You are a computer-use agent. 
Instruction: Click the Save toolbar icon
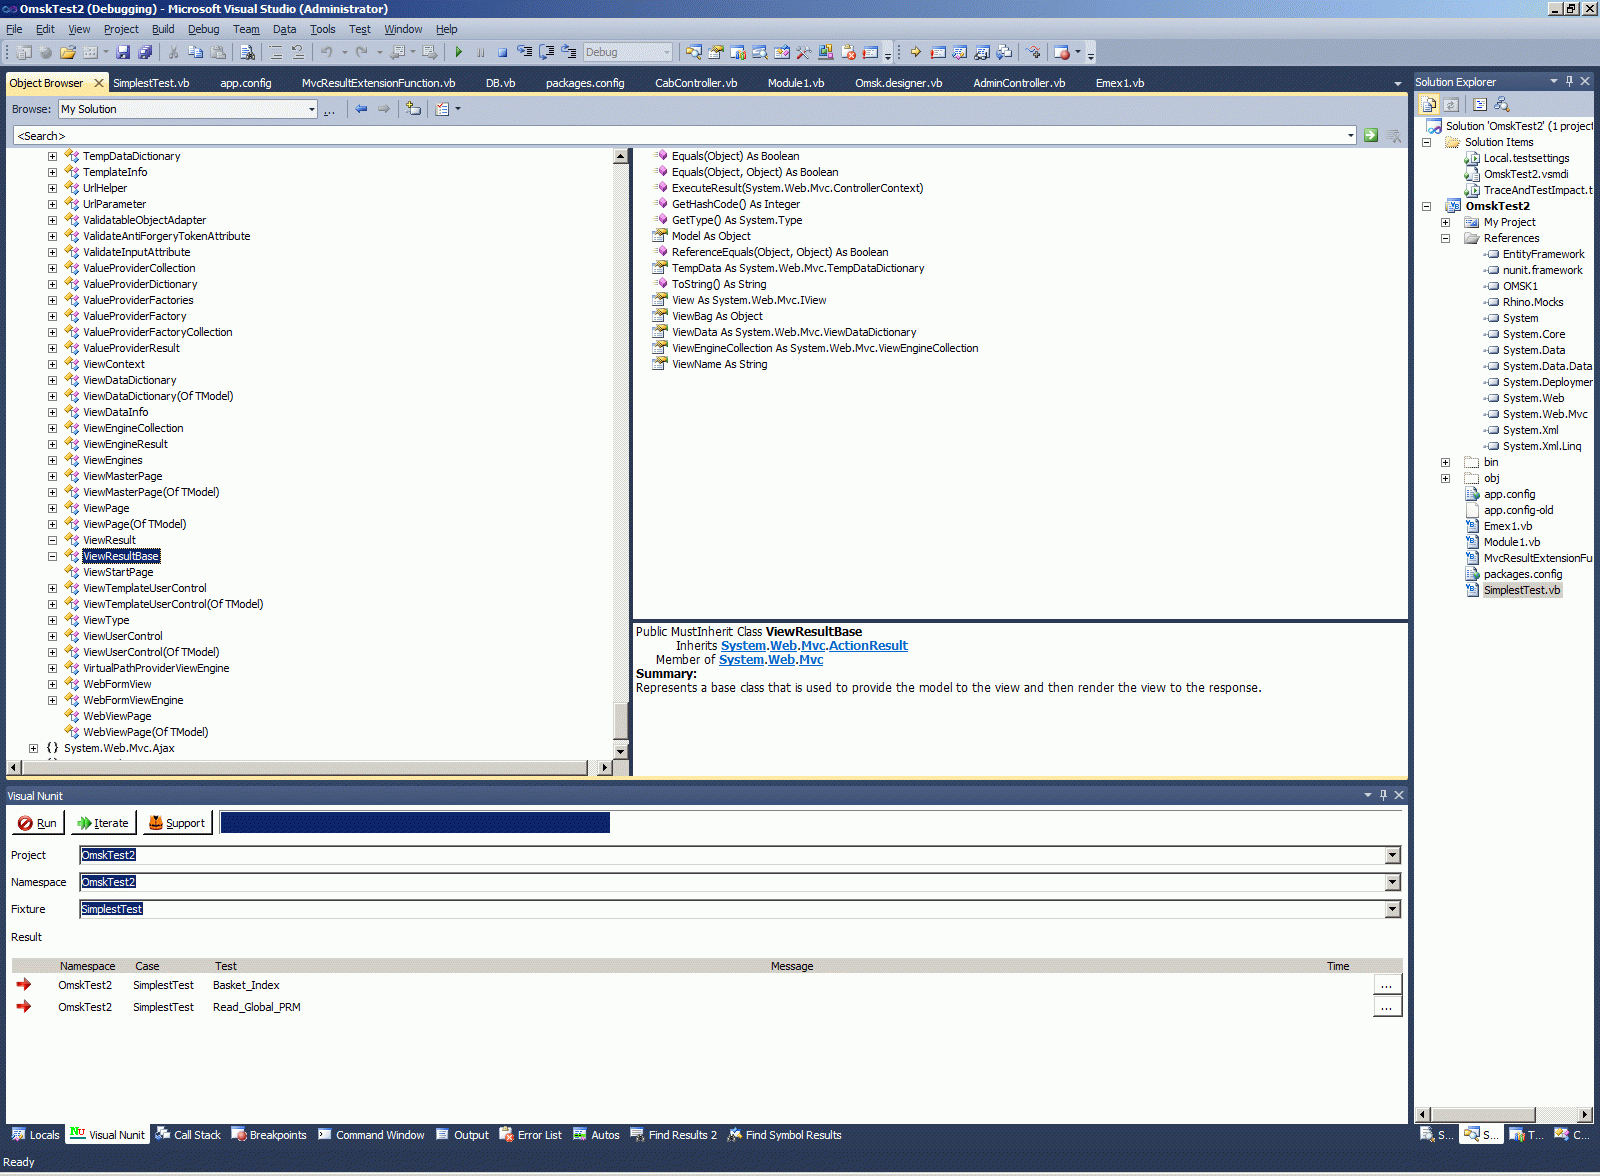point(123,52)
